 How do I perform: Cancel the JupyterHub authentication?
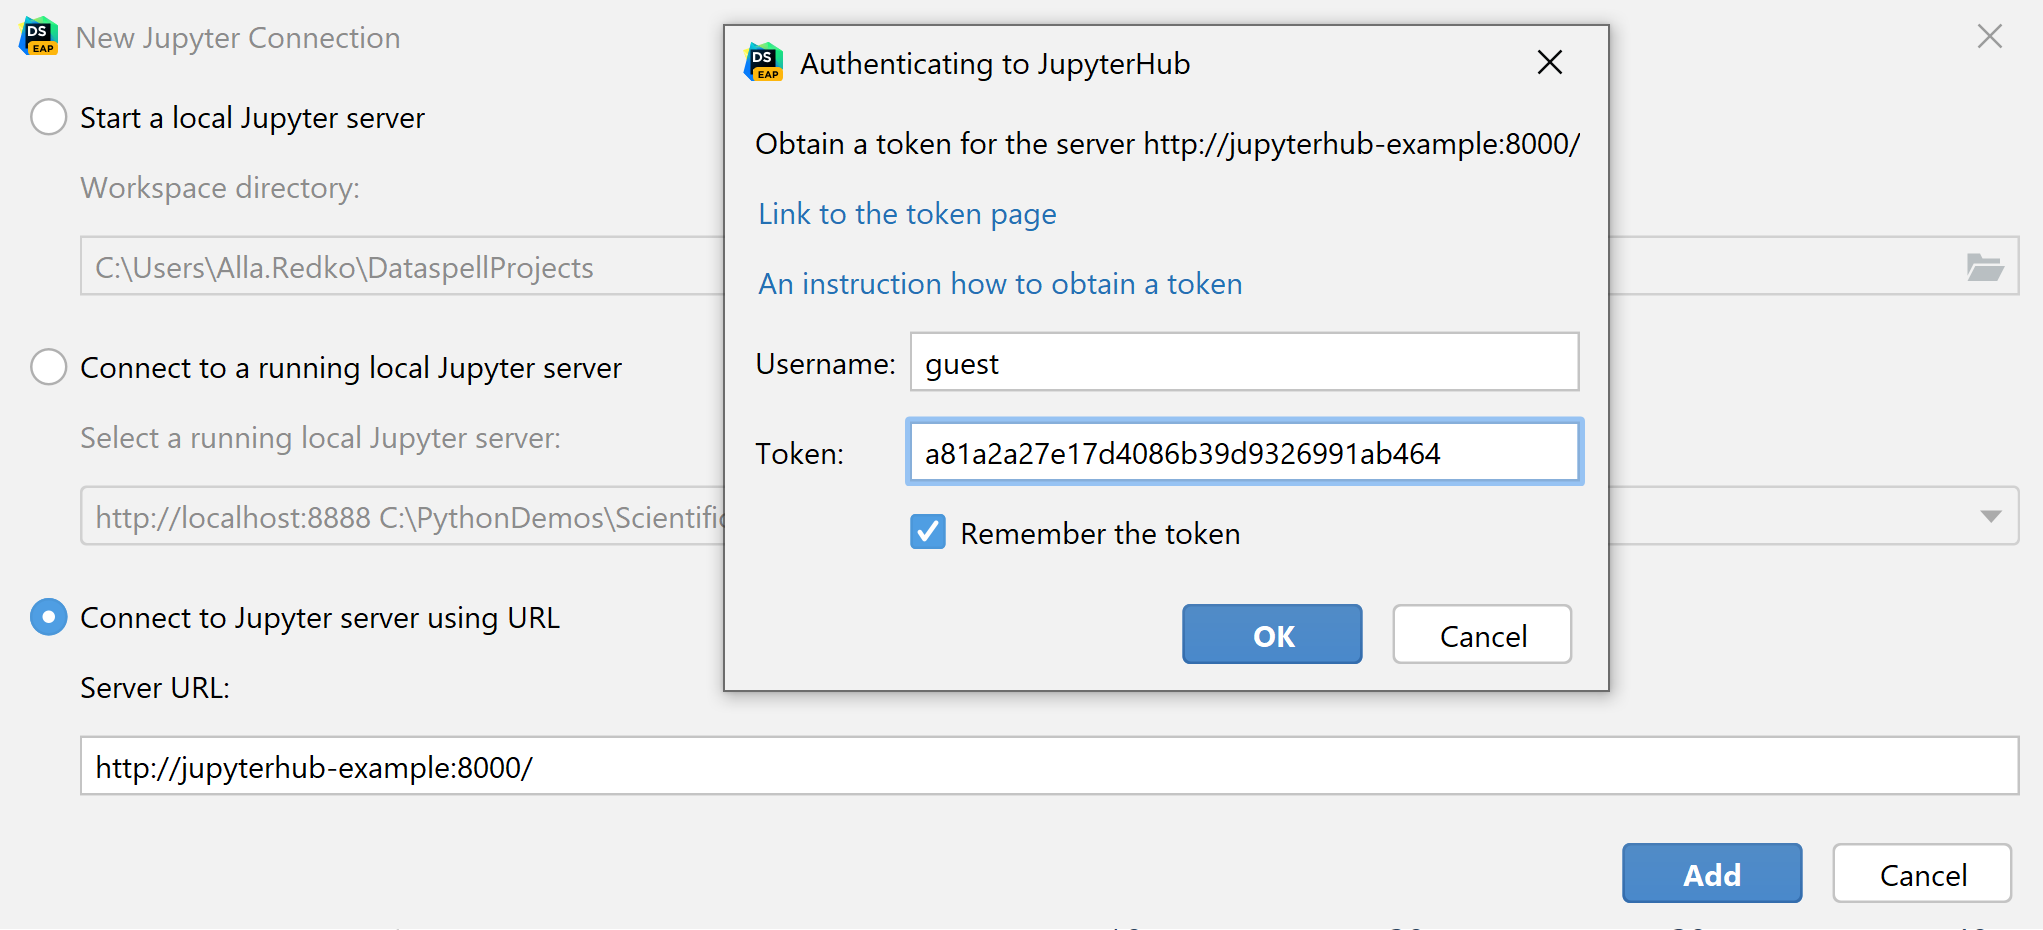pos(1482,635)
